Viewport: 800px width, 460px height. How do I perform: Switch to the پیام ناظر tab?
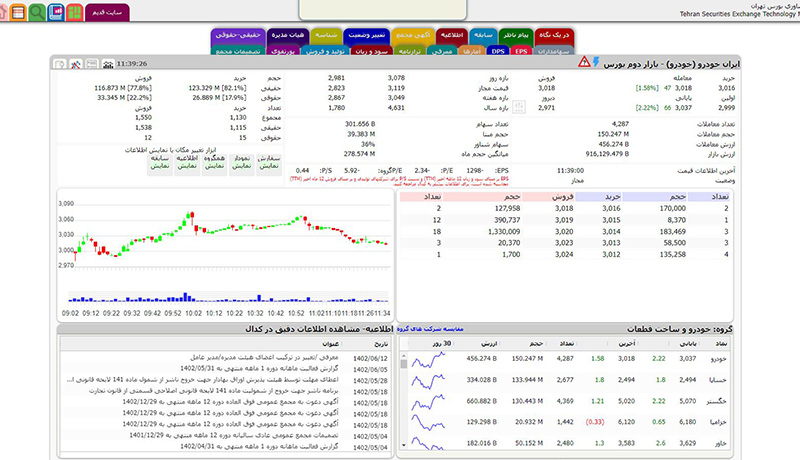516,36
